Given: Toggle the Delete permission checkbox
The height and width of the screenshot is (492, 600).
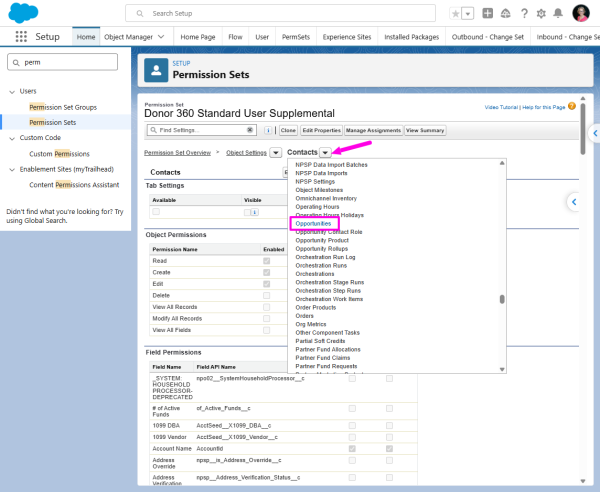Looking at the screenshot, I should point(266,295).
